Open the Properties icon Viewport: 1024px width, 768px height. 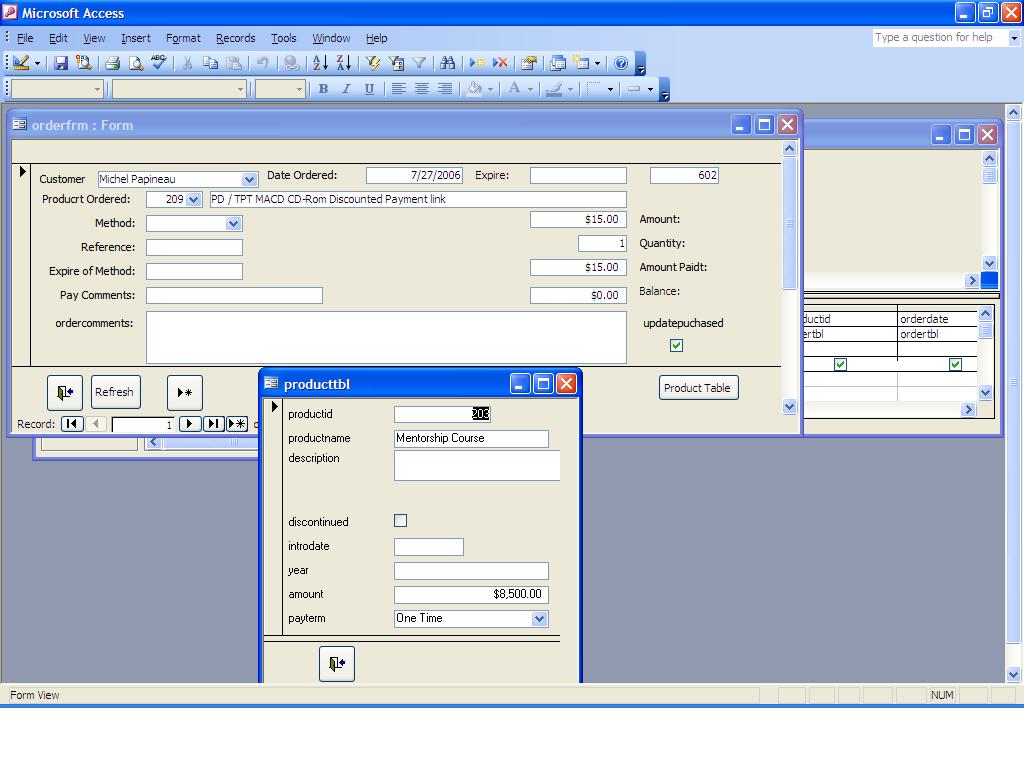[x=529, y=63]
